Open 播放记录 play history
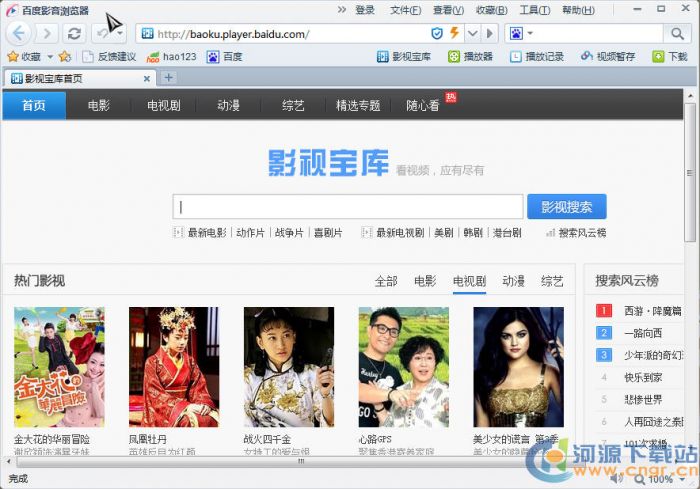Viewport: 700px width, 489px height. [537, 57]
